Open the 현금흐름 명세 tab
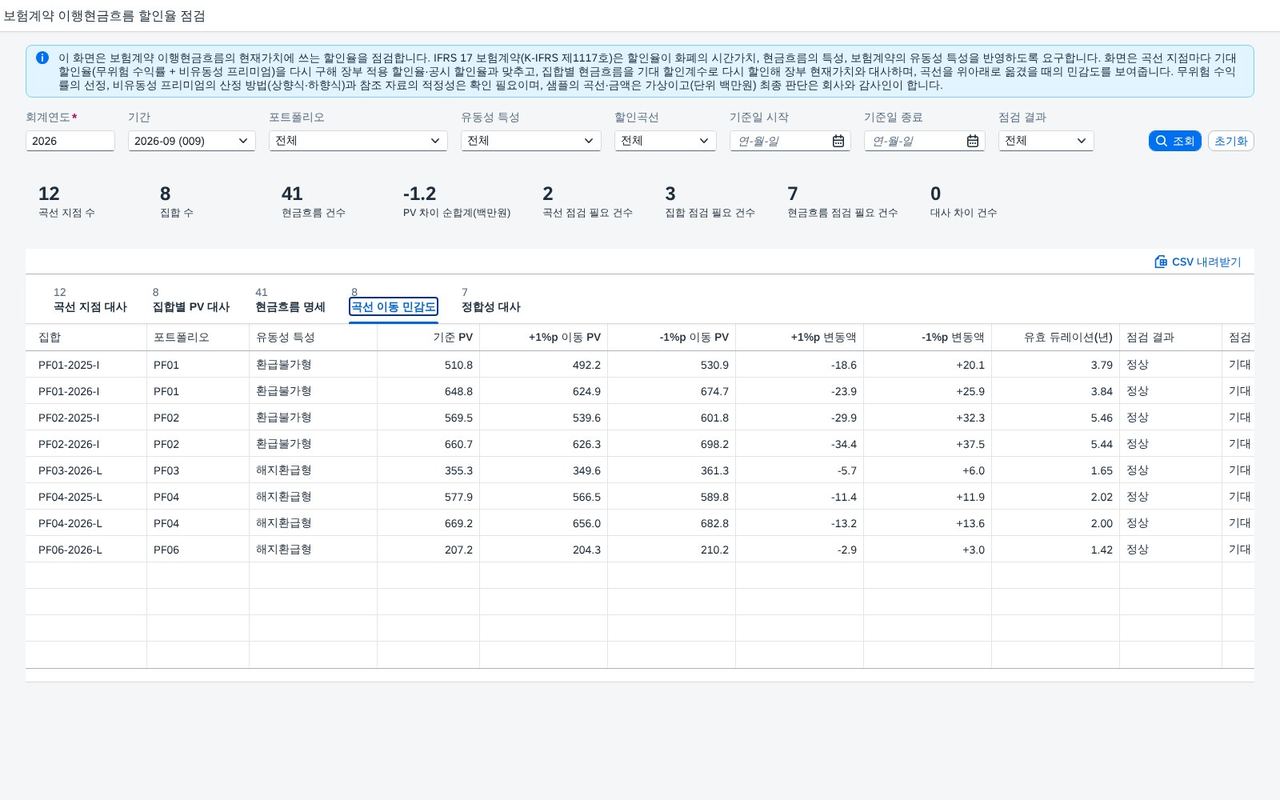This screenshot has width=1280, height=800. pyautogui.click(x=290, y=307)
